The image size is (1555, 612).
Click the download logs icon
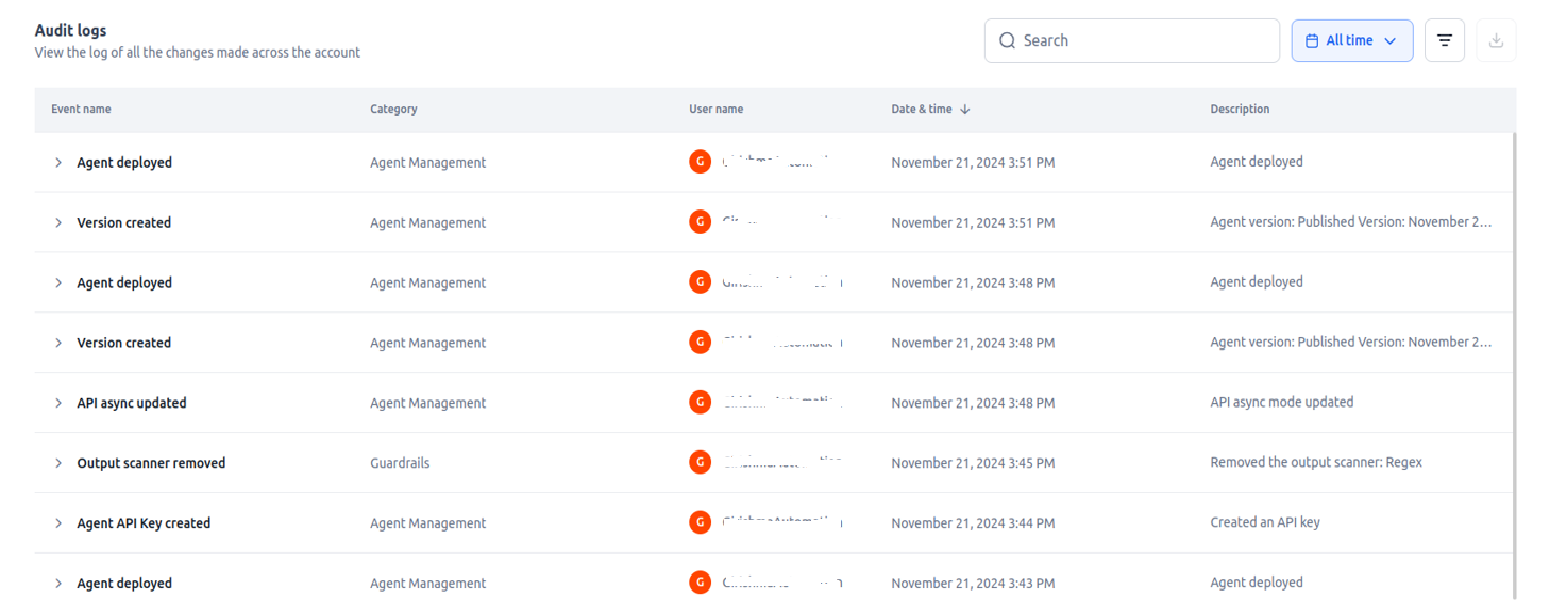coord(1496,41)
